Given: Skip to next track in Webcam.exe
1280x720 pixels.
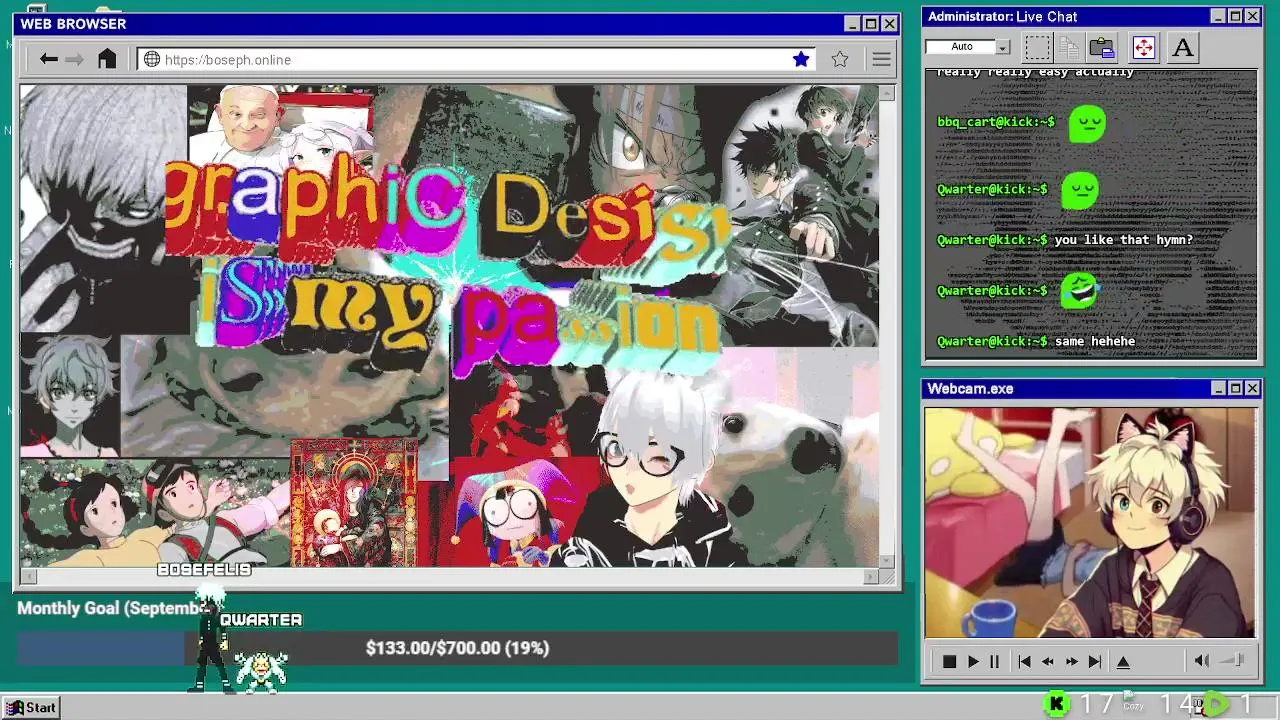Looking at the screenshot, I should click(x=1095, y=661).
